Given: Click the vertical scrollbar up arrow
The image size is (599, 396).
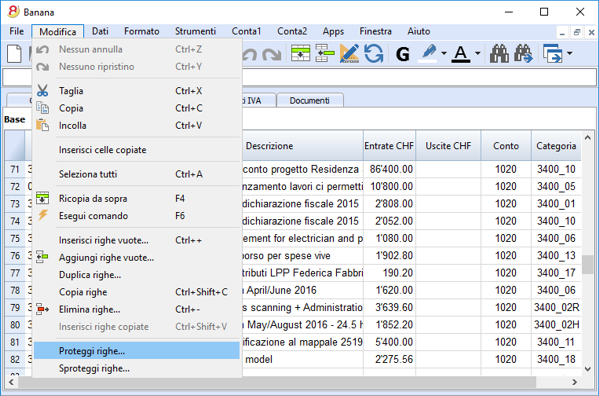Looking at the screenshot, I should point(588,137).
